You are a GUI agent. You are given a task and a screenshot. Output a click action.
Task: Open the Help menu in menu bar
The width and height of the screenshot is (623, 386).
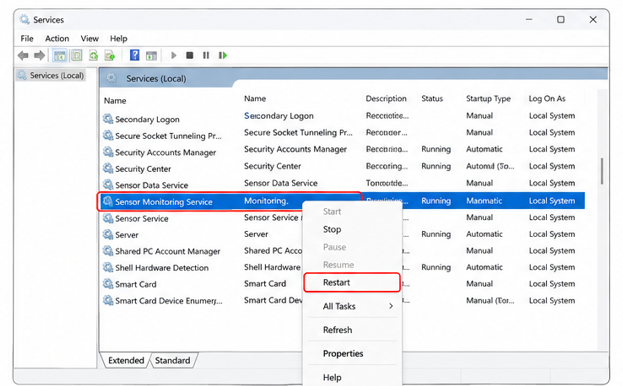click(118, 39)
